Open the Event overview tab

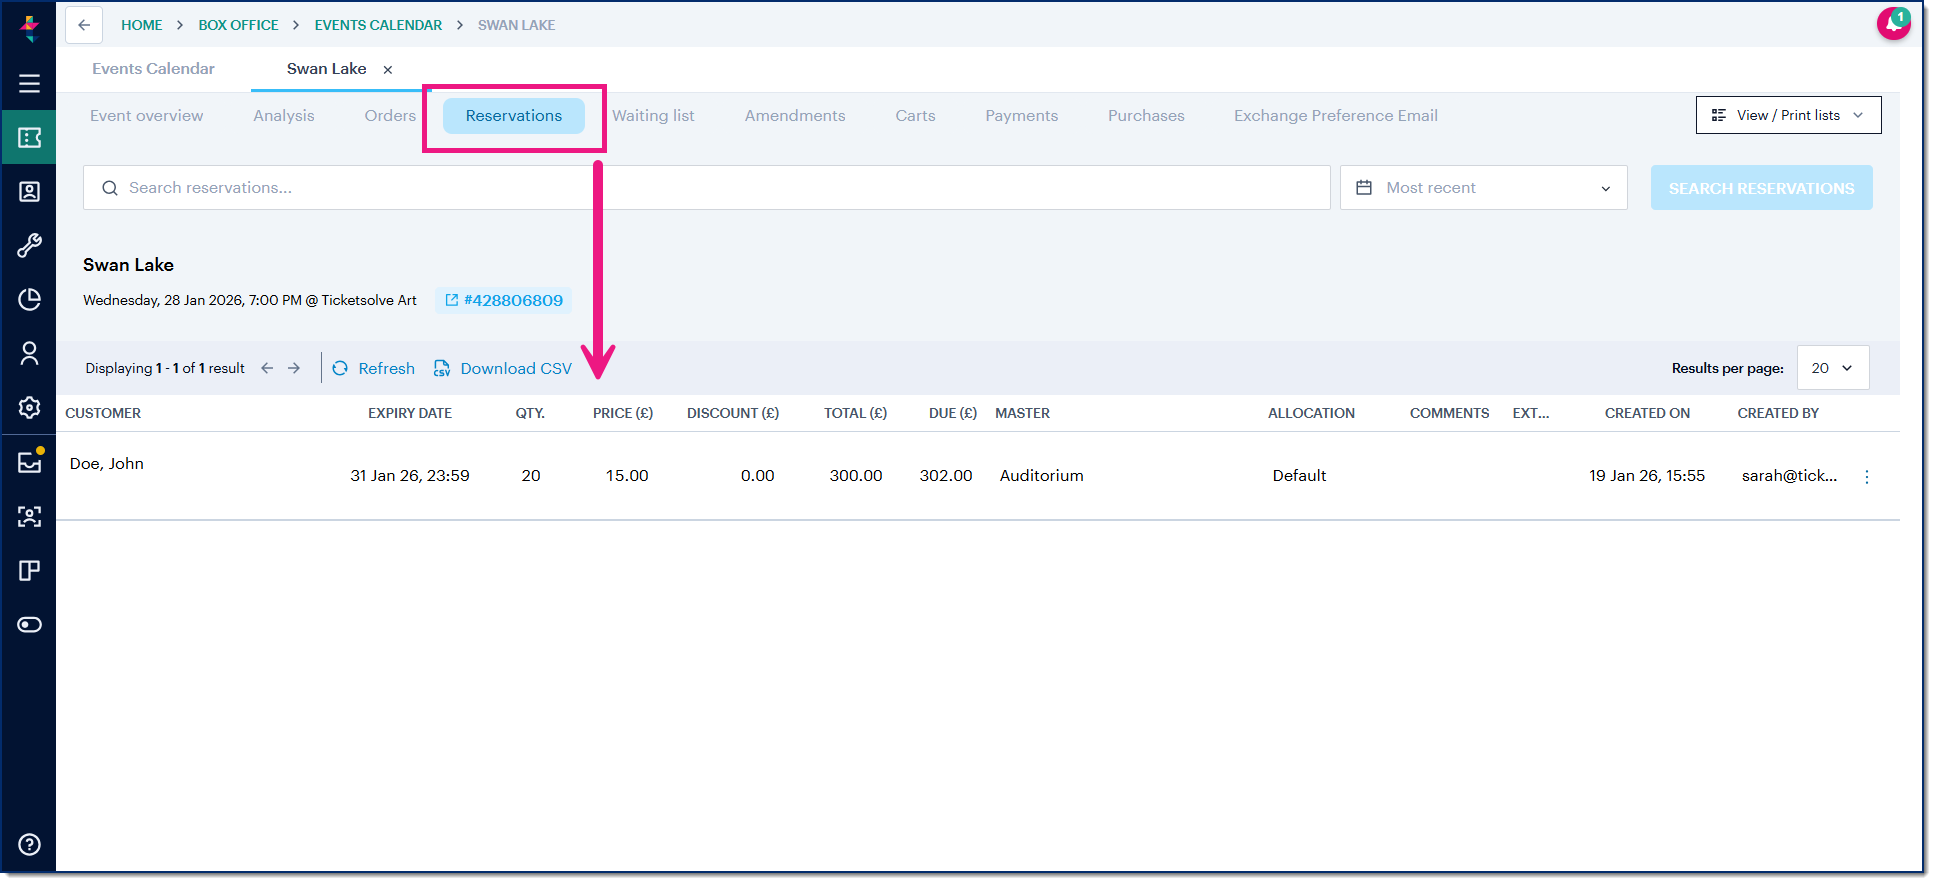[x=146, y=116]
